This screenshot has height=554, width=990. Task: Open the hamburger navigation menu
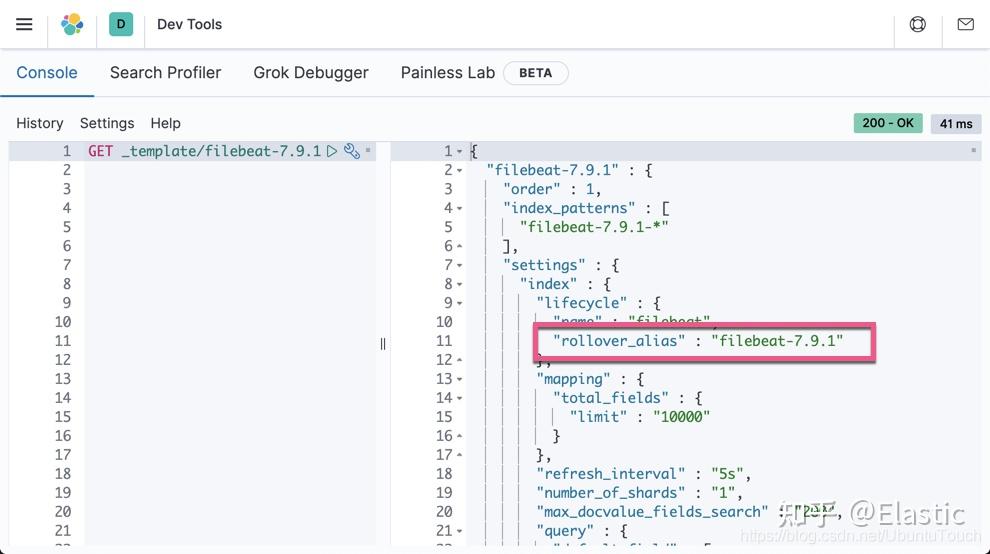click(x=24, y=25)
